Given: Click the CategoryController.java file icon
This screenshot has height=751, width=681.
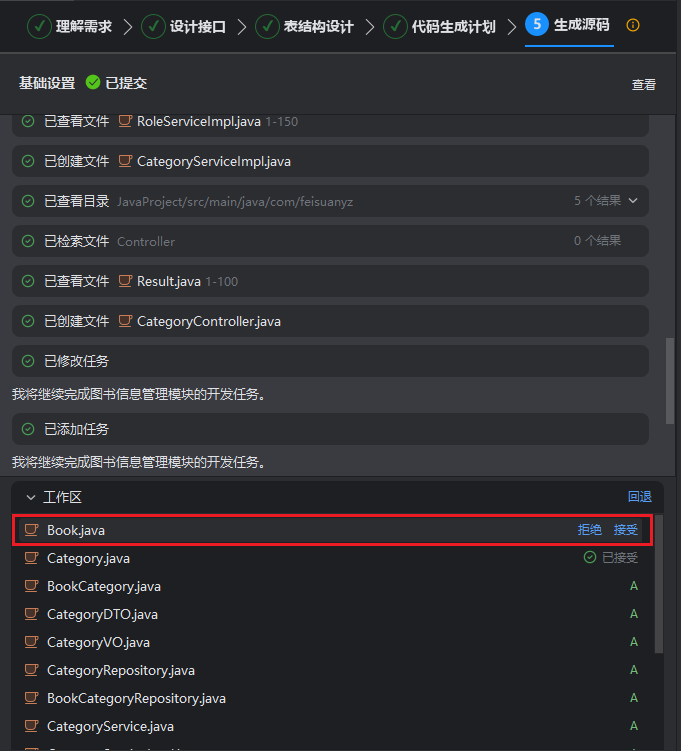Looking at the screenshot, I should tap(125, 321).
